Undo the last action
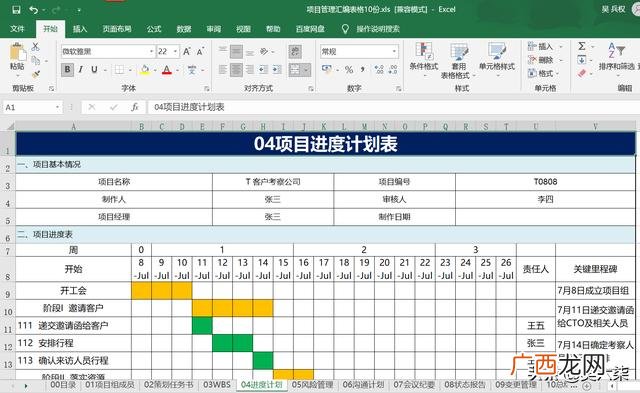 [34, 10]
